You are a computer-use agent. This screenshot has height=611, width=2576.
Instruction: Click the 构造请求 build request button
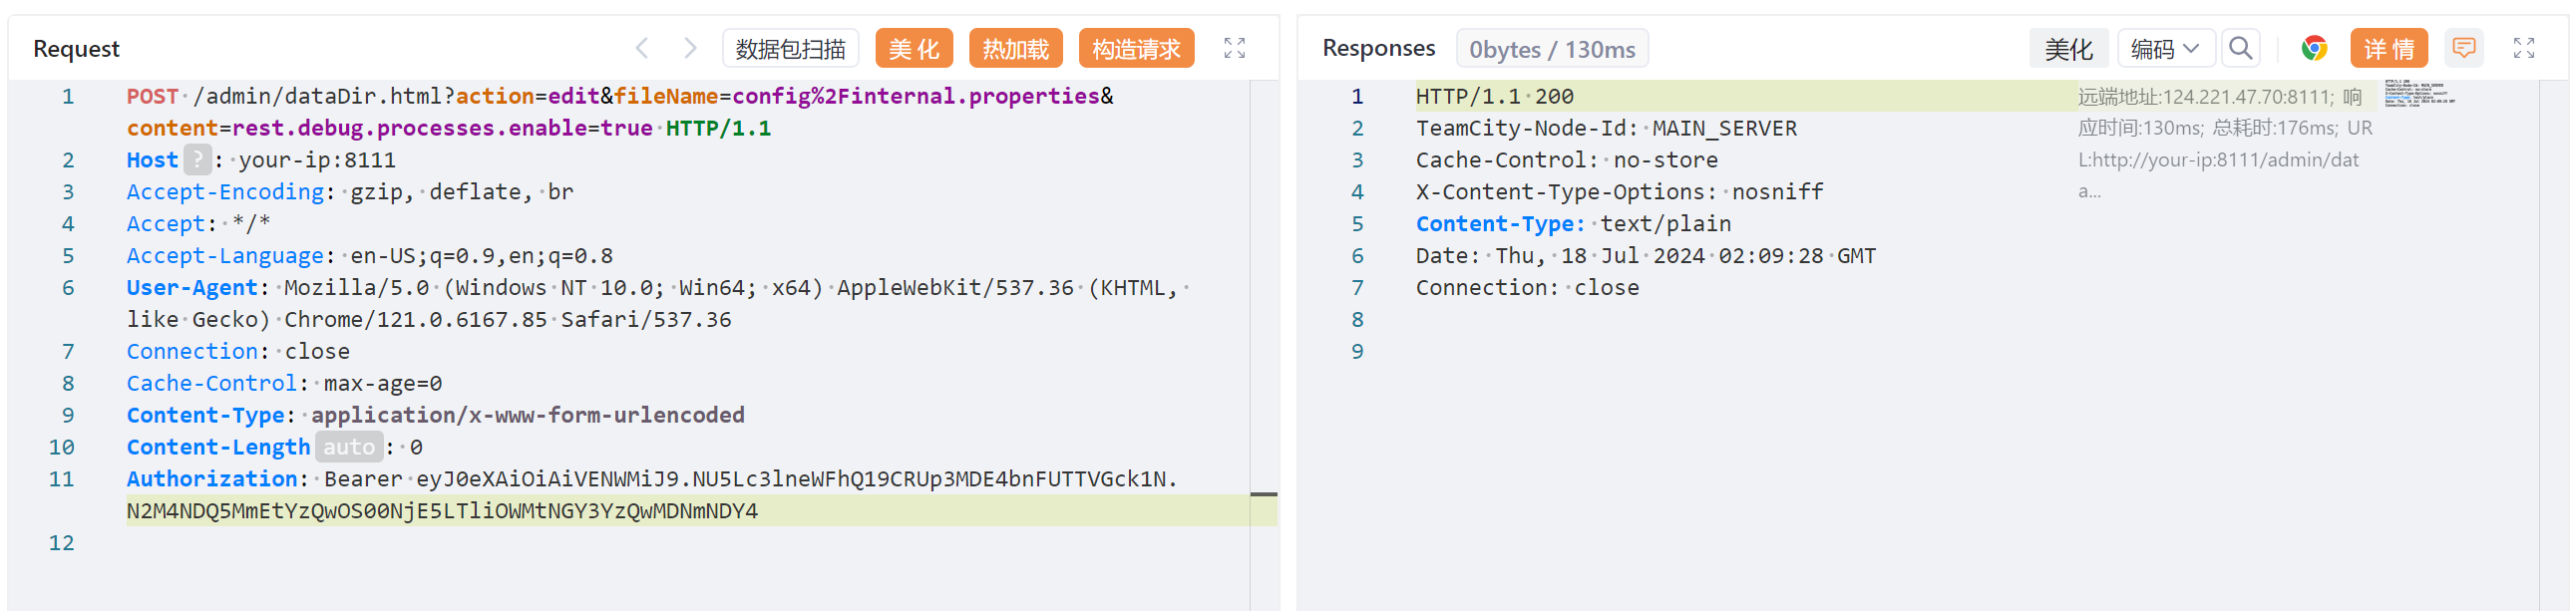[1136, 48]
